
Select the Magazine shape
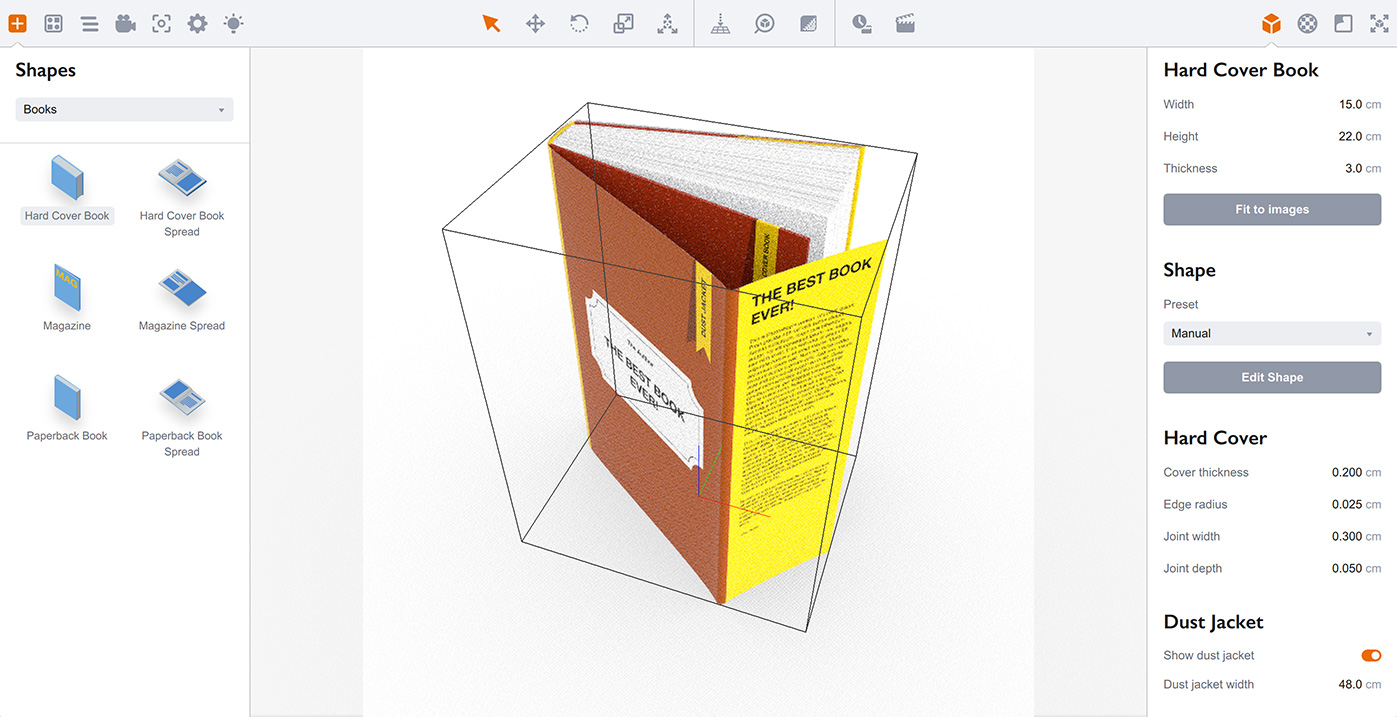67,297
